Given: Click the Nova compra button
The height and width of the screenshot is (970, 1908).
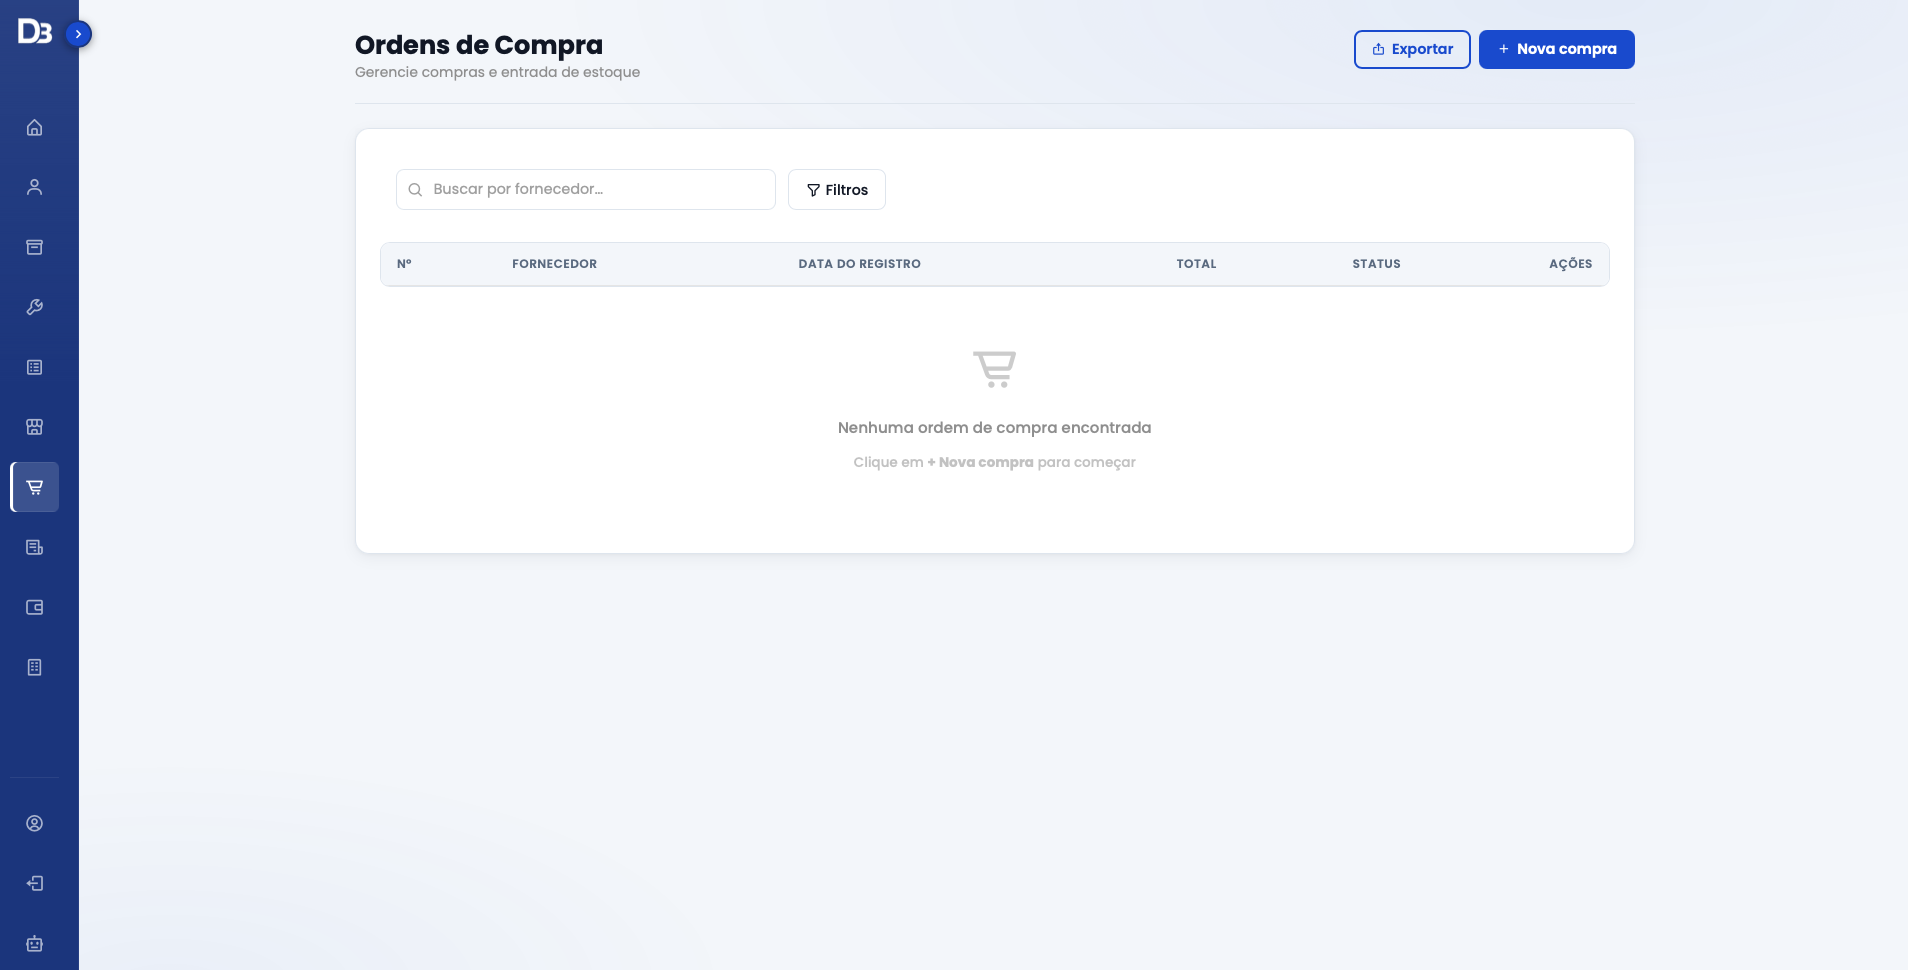Looking at the screenshot, I should point(1556,49).
